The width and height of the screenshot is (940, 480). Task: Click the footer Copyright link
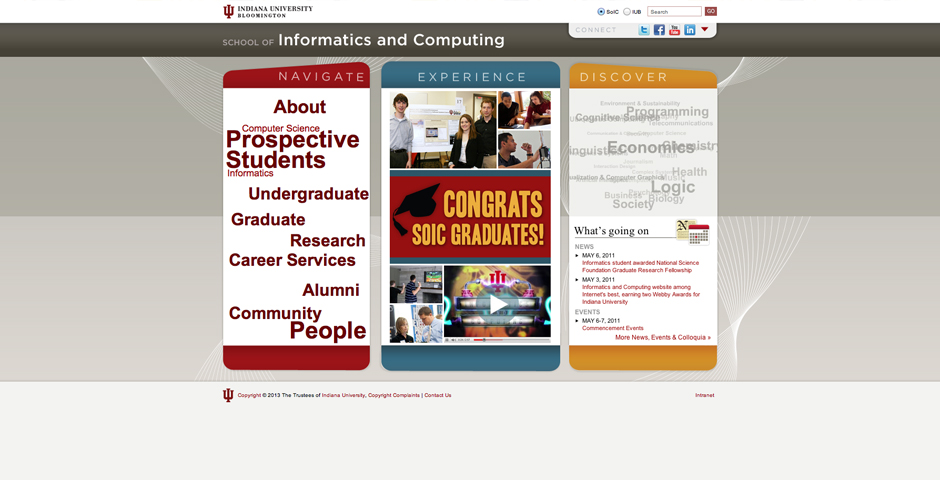(249, 396)
